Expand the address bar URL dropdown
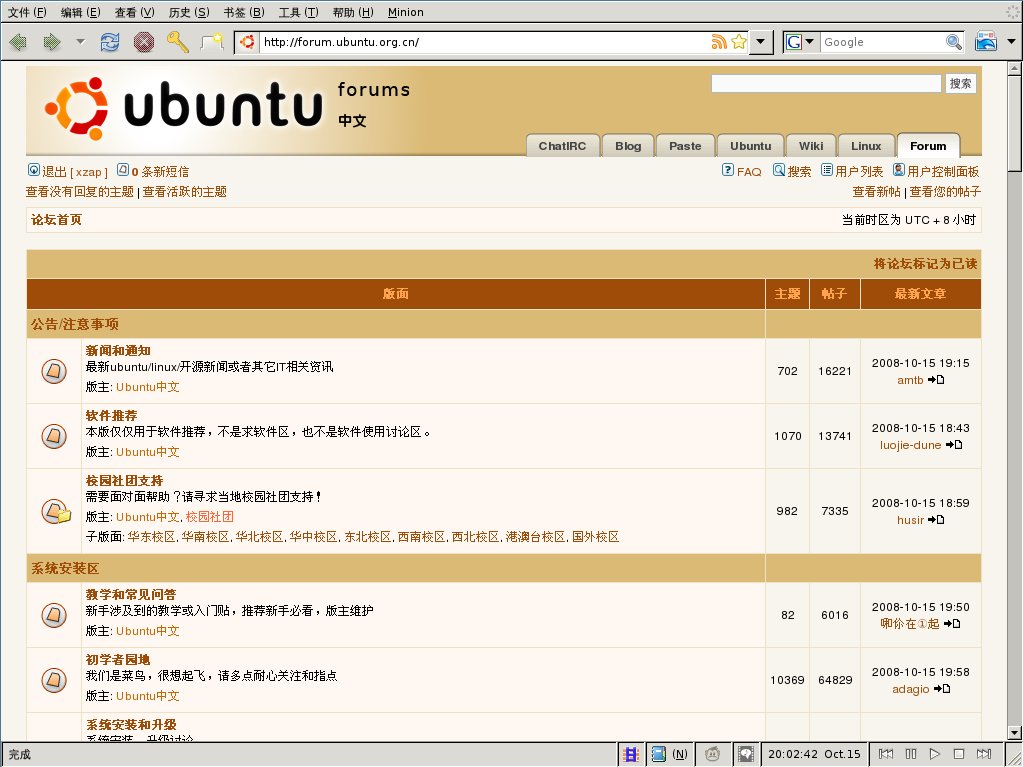1023x767 pixels. pyautogui.click(x=761, y=42)
